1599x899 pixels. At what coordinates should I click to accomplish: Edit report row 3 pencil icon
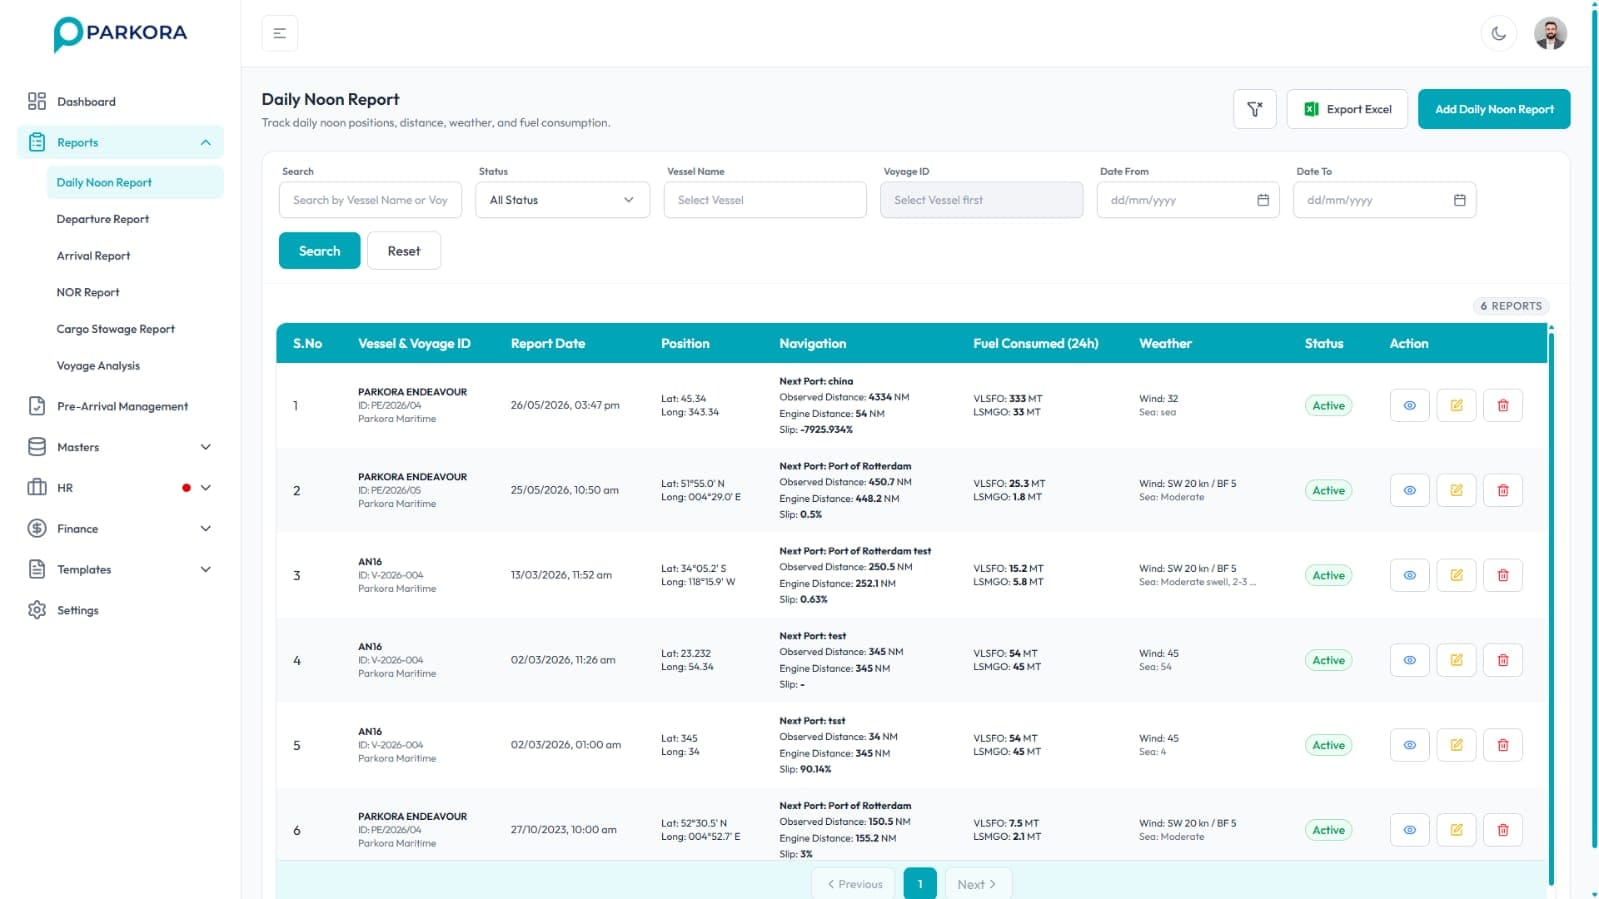[1456, 575]
